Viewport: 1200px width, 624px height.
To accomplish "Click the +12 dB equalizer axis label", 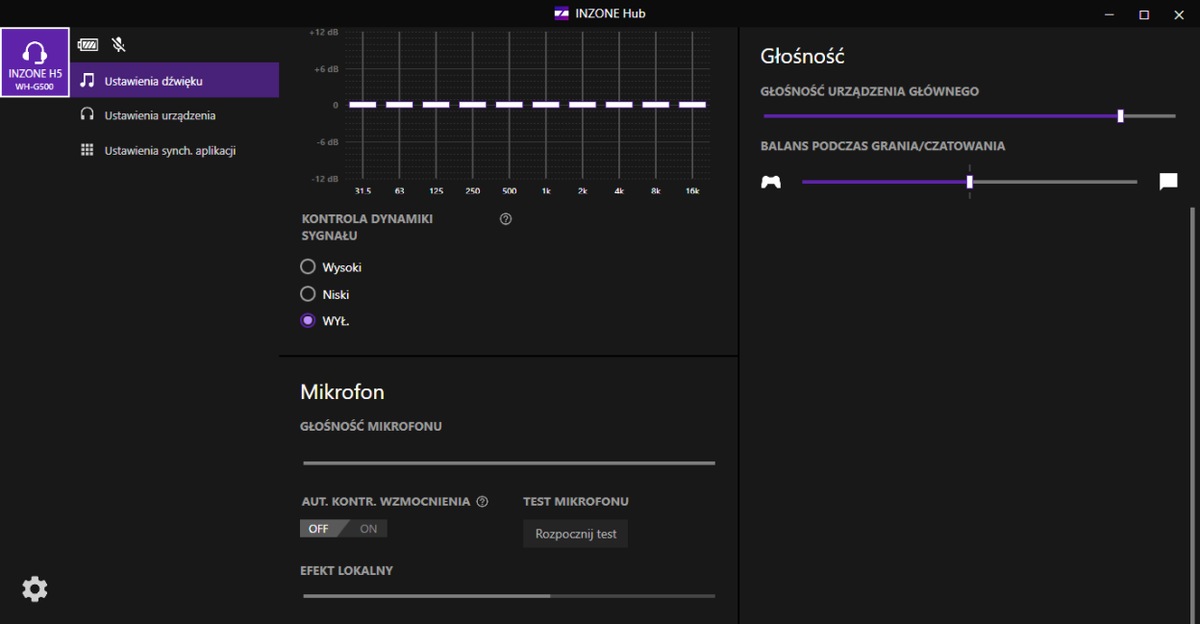I will click(324, 32).
